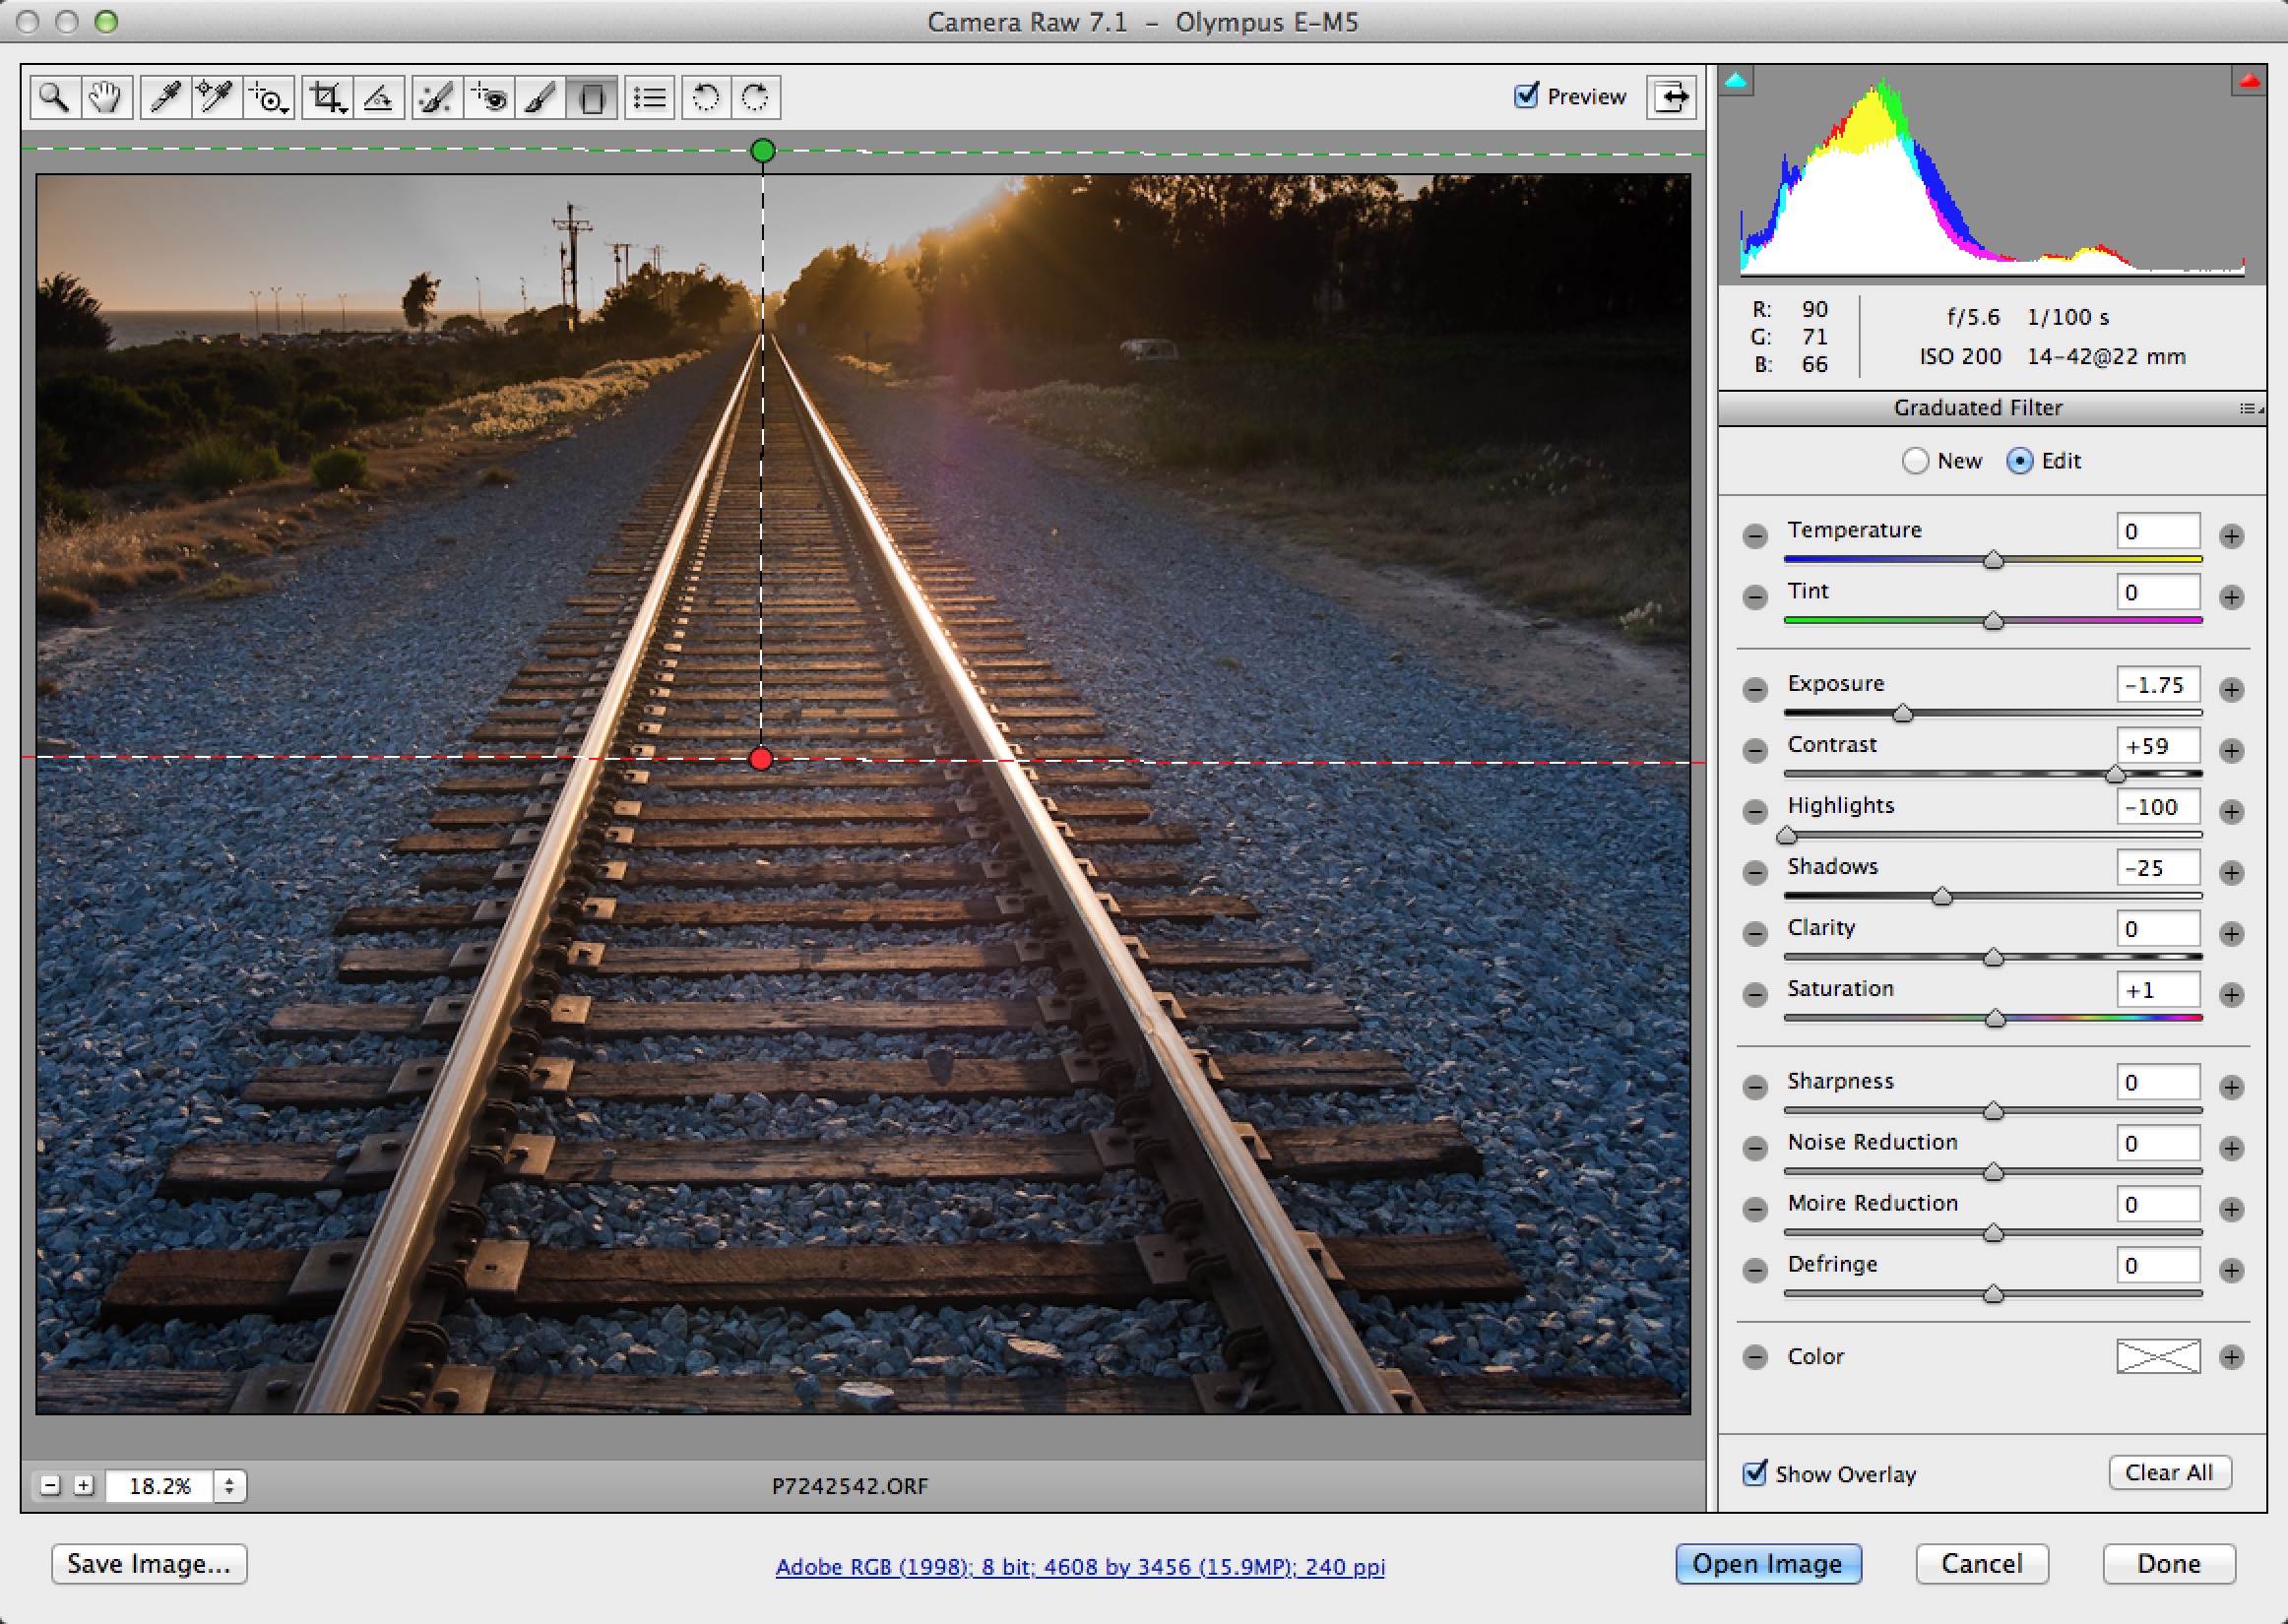Select the Zoom tool
The height and width of the screenshot is (1624, 2288).
pos(53,98)
